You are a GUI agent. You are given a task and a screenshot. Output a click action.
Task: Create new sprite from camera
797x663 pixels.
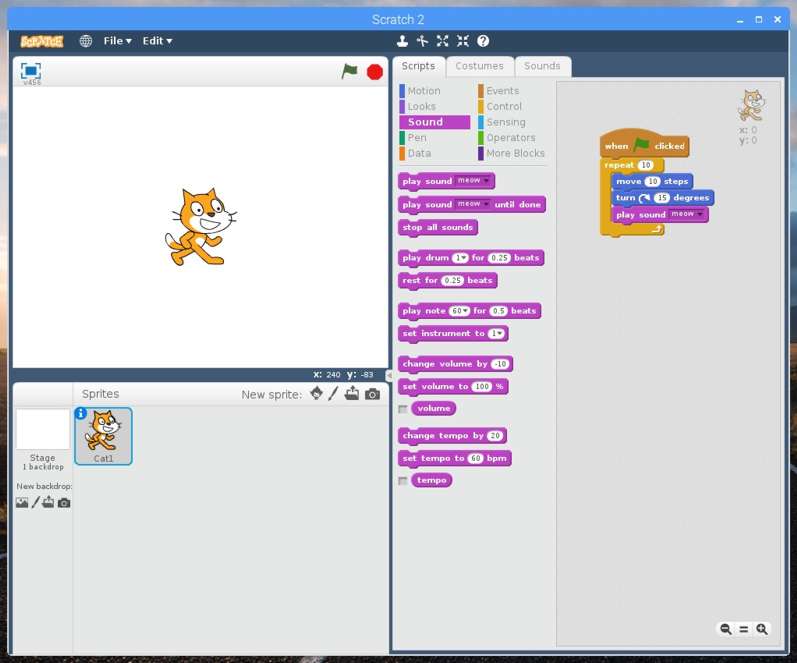pyautogui.click(x=372, y=394)
